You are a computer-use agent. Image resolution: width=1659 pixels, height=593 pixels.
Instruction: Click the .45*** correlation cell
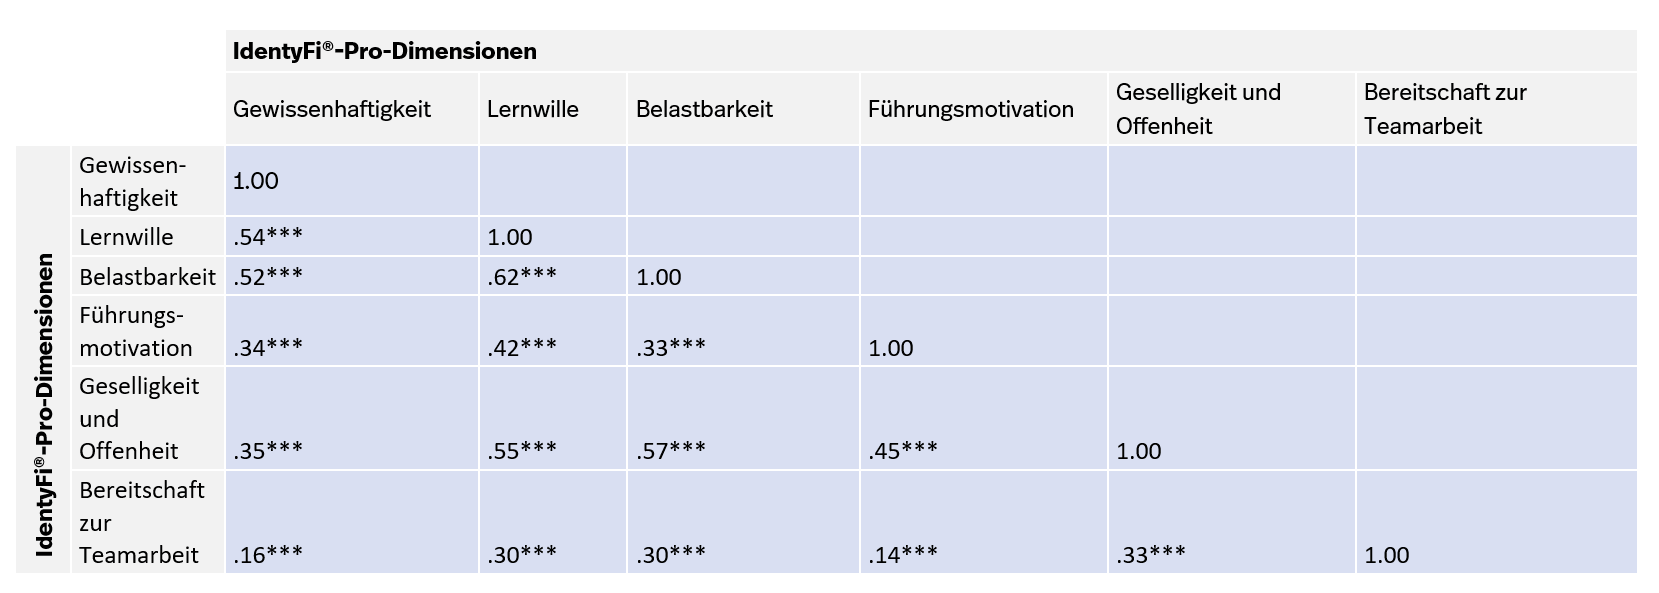point(903,451)
